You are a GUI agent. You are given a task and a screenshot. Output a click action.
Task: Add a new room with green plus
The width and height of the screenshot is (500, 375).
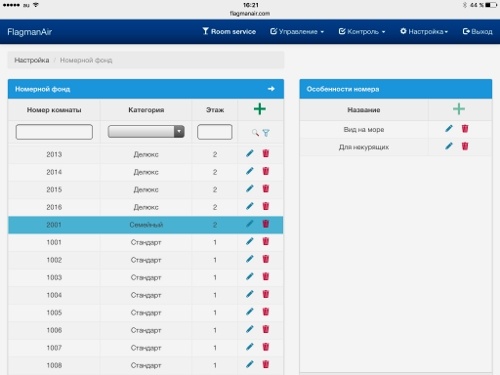tap(260, 109)
